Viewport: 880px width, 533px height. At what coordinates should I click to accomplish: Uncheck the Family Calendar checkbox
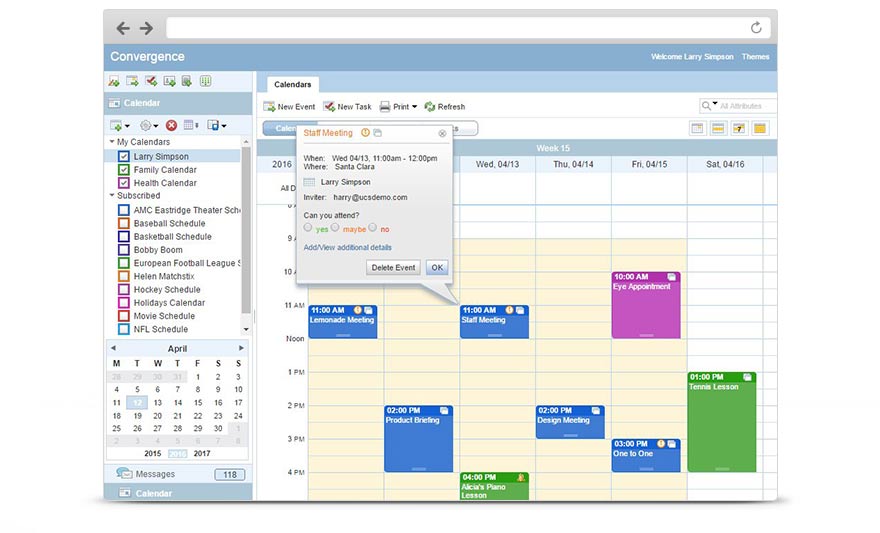(x=124, y=169)
